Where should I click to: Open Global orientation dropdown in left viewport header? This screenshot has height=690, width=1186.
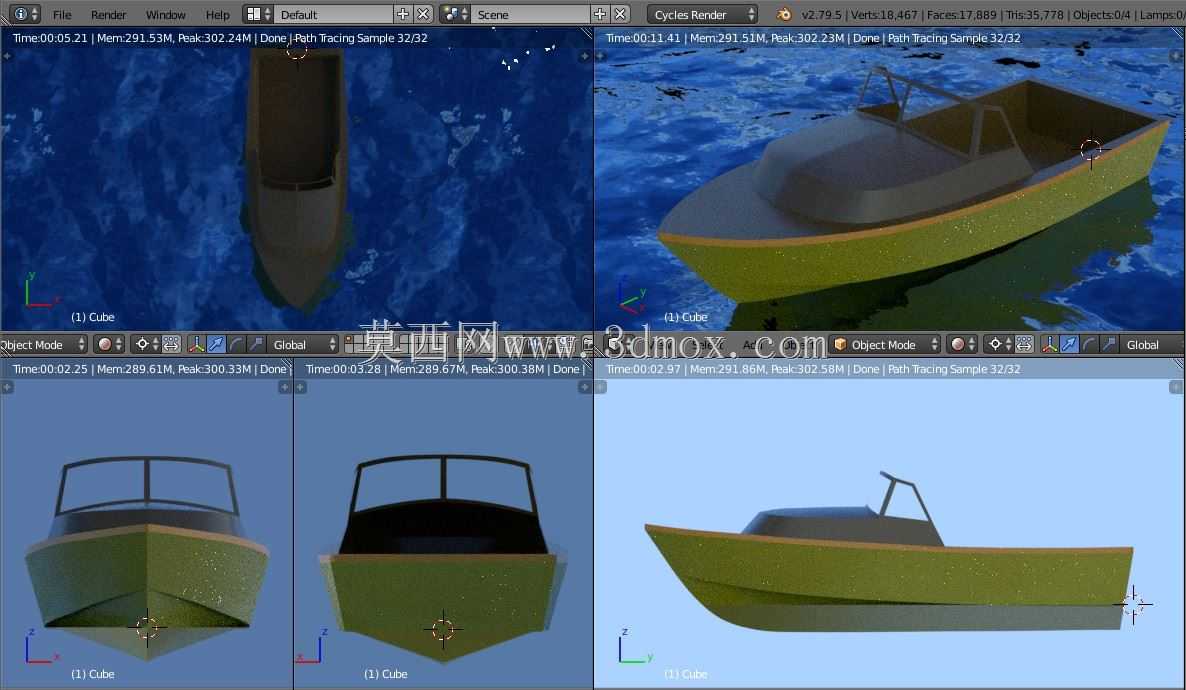pyautogui.click(x=303, y=344)
